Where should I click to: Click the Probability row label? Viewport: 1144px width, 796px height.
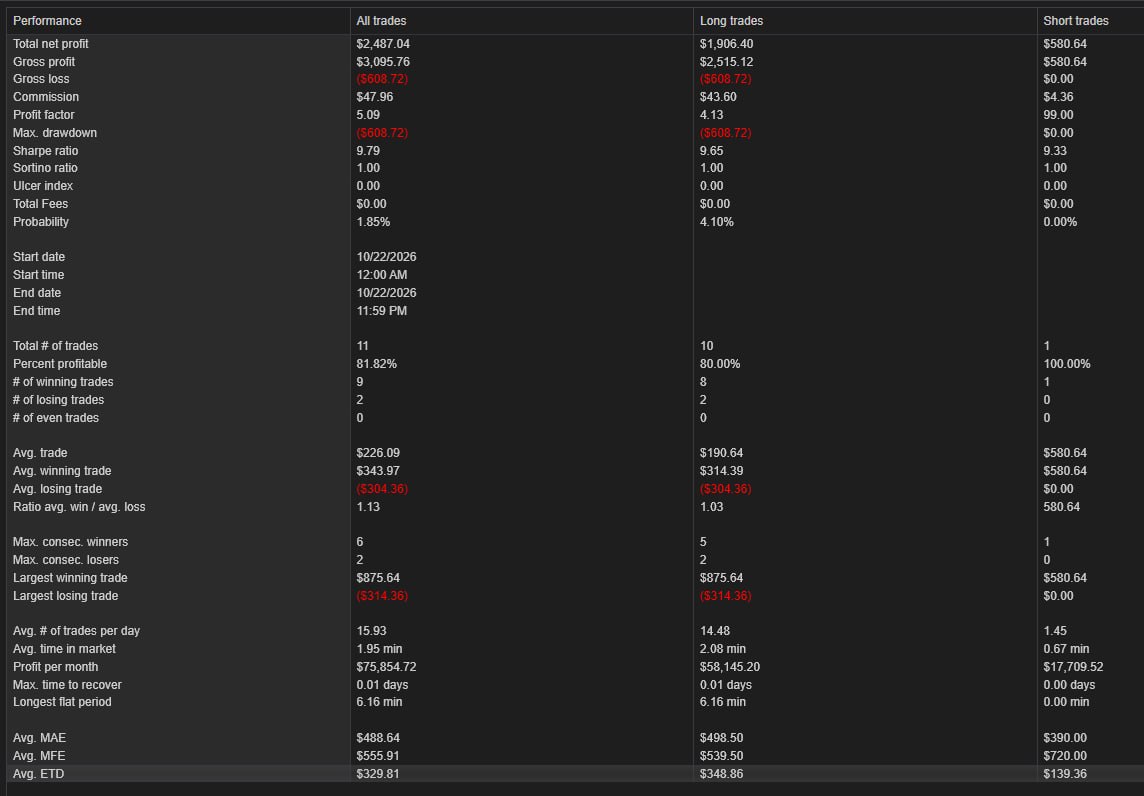pyautogui.click(x=41, y=222)
